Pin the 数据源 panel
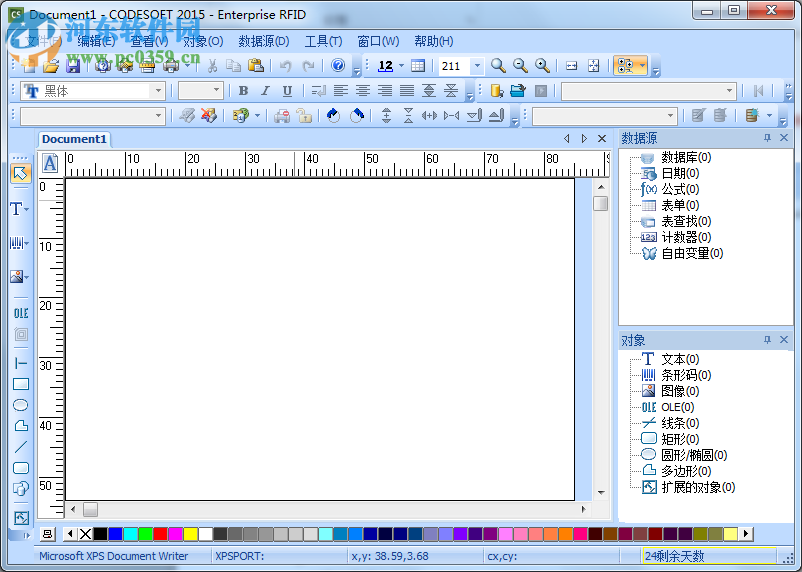 tap(767, 138)
